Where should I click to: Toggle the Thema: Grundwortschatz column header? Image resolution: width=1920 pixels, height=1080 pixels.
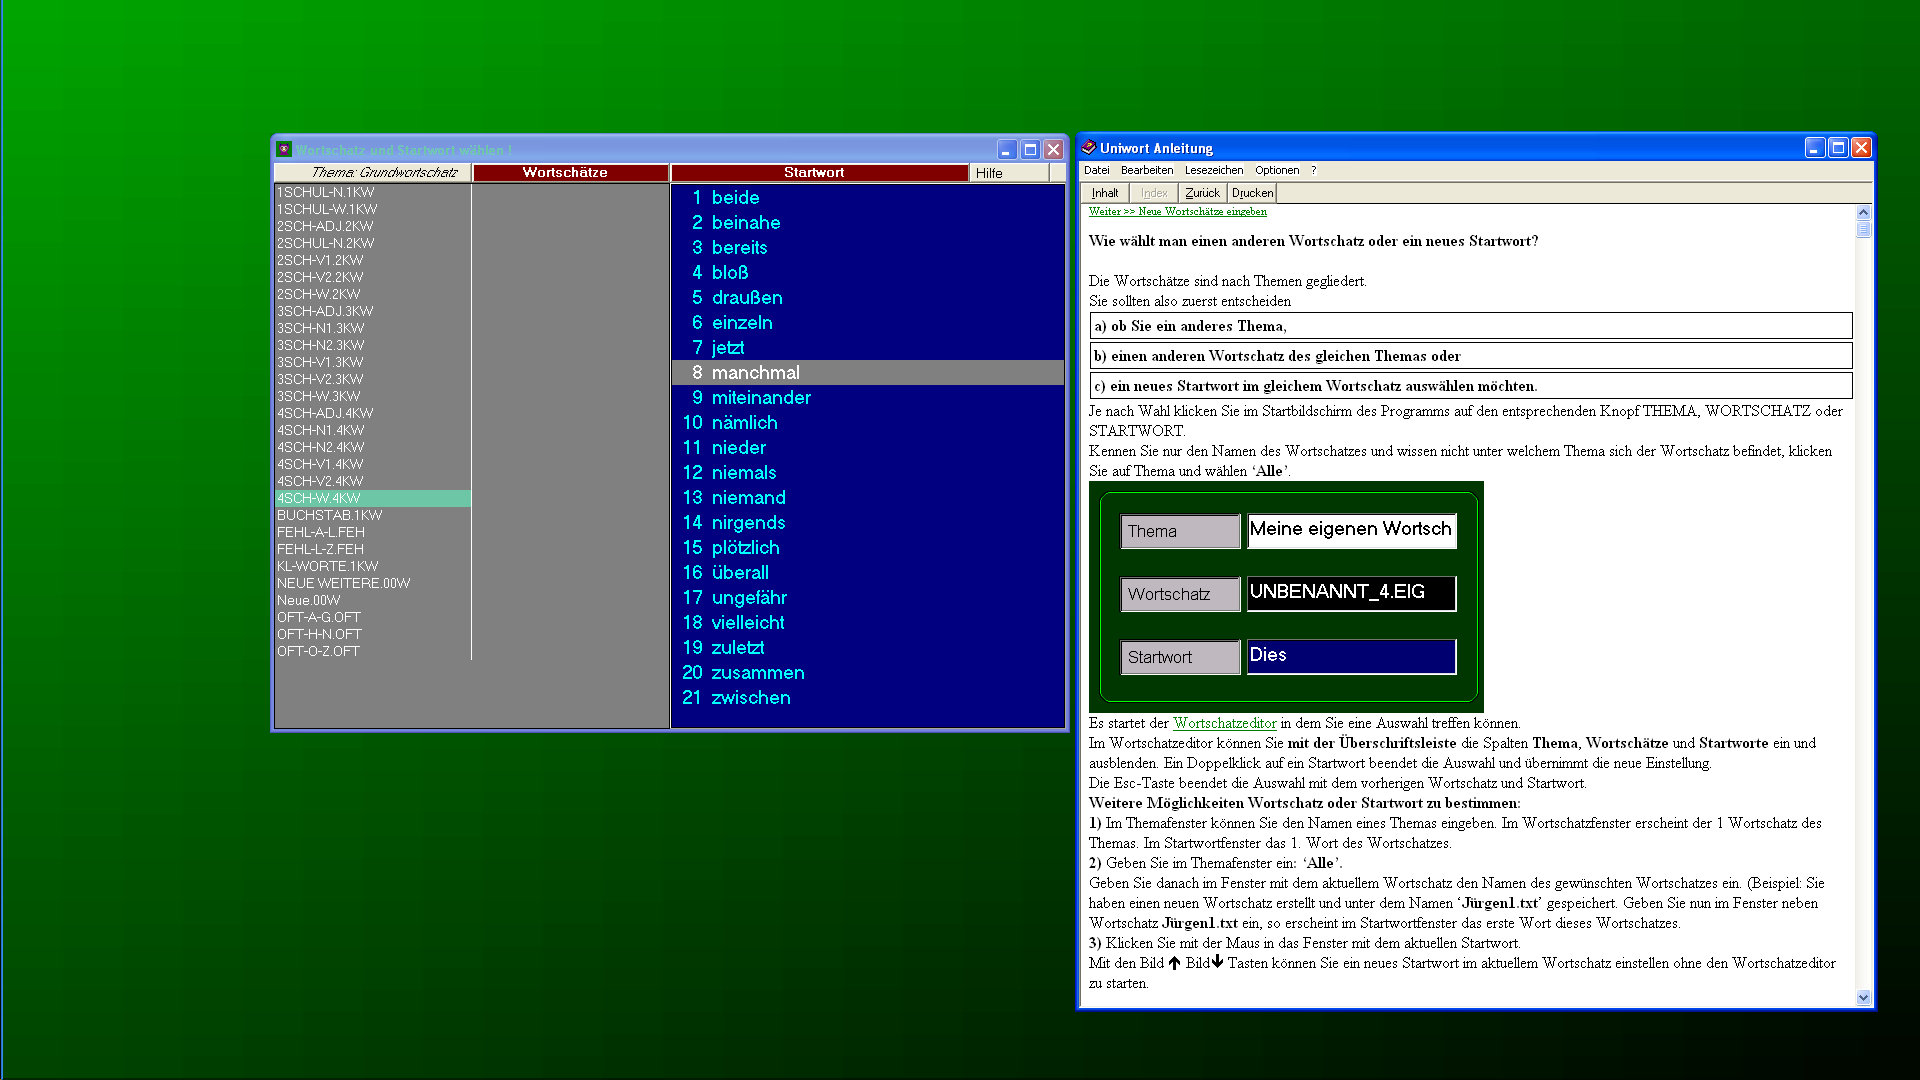point(372,173)
